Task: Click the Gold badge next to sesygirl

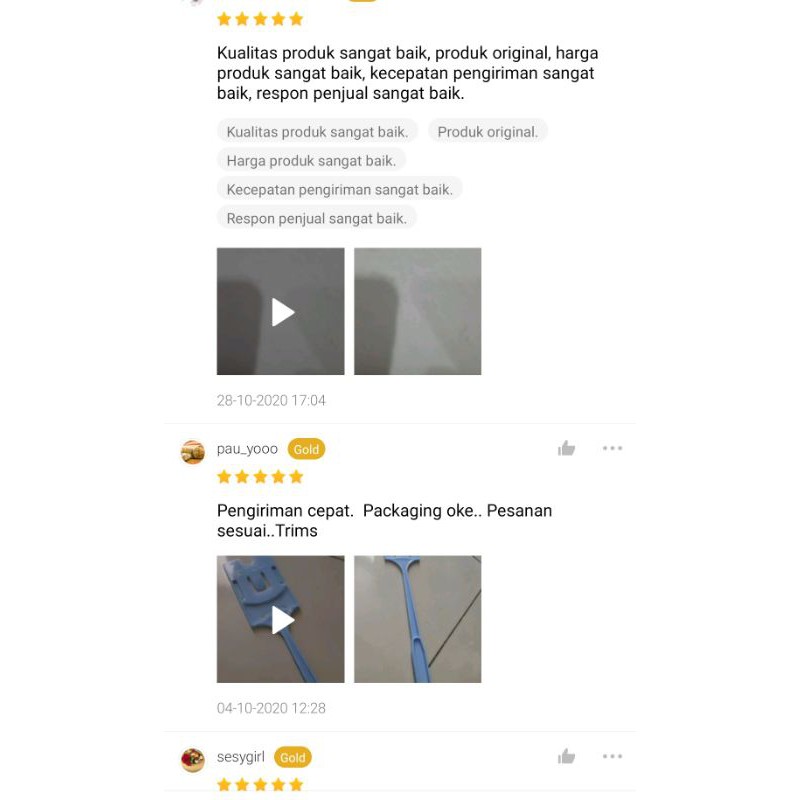Action: 292,757
